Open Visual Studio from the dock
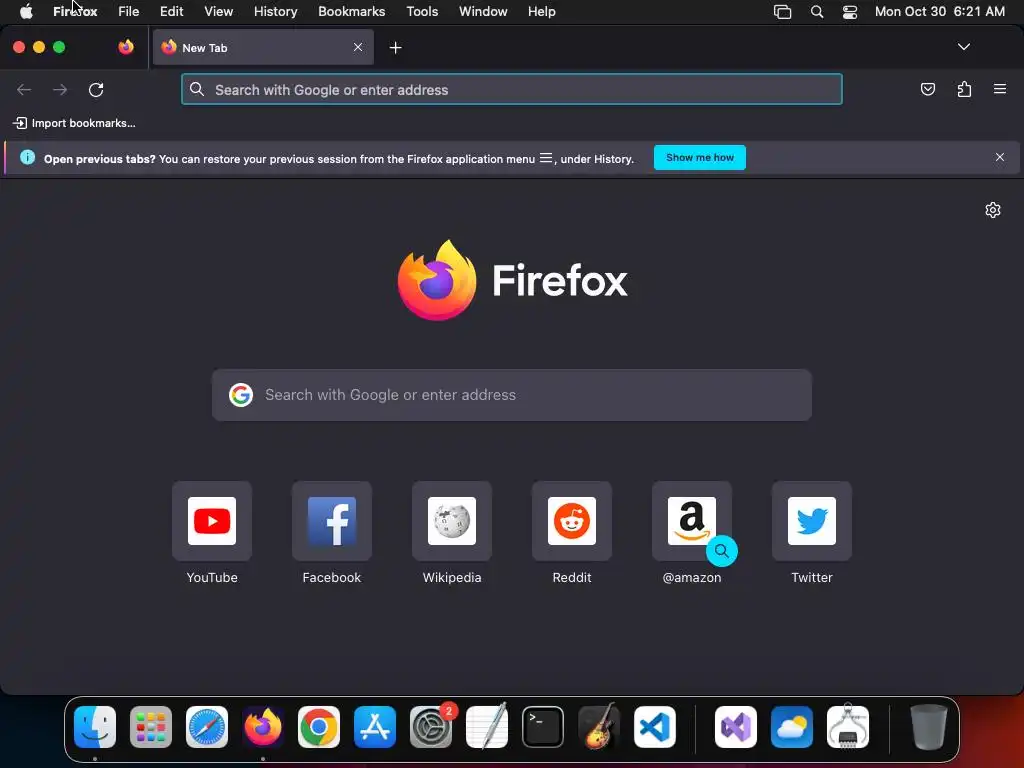 tap(736, 727)
